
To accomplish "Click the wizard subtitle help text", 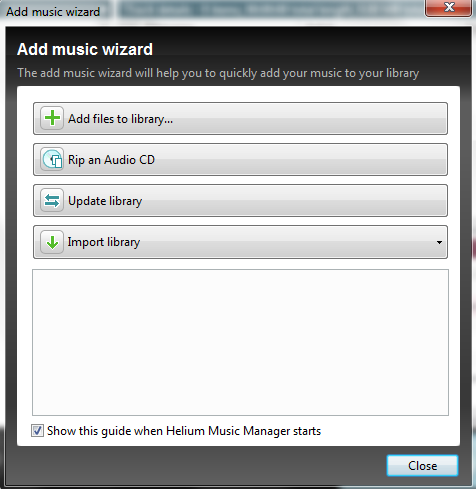I will [x=218, y=73].
